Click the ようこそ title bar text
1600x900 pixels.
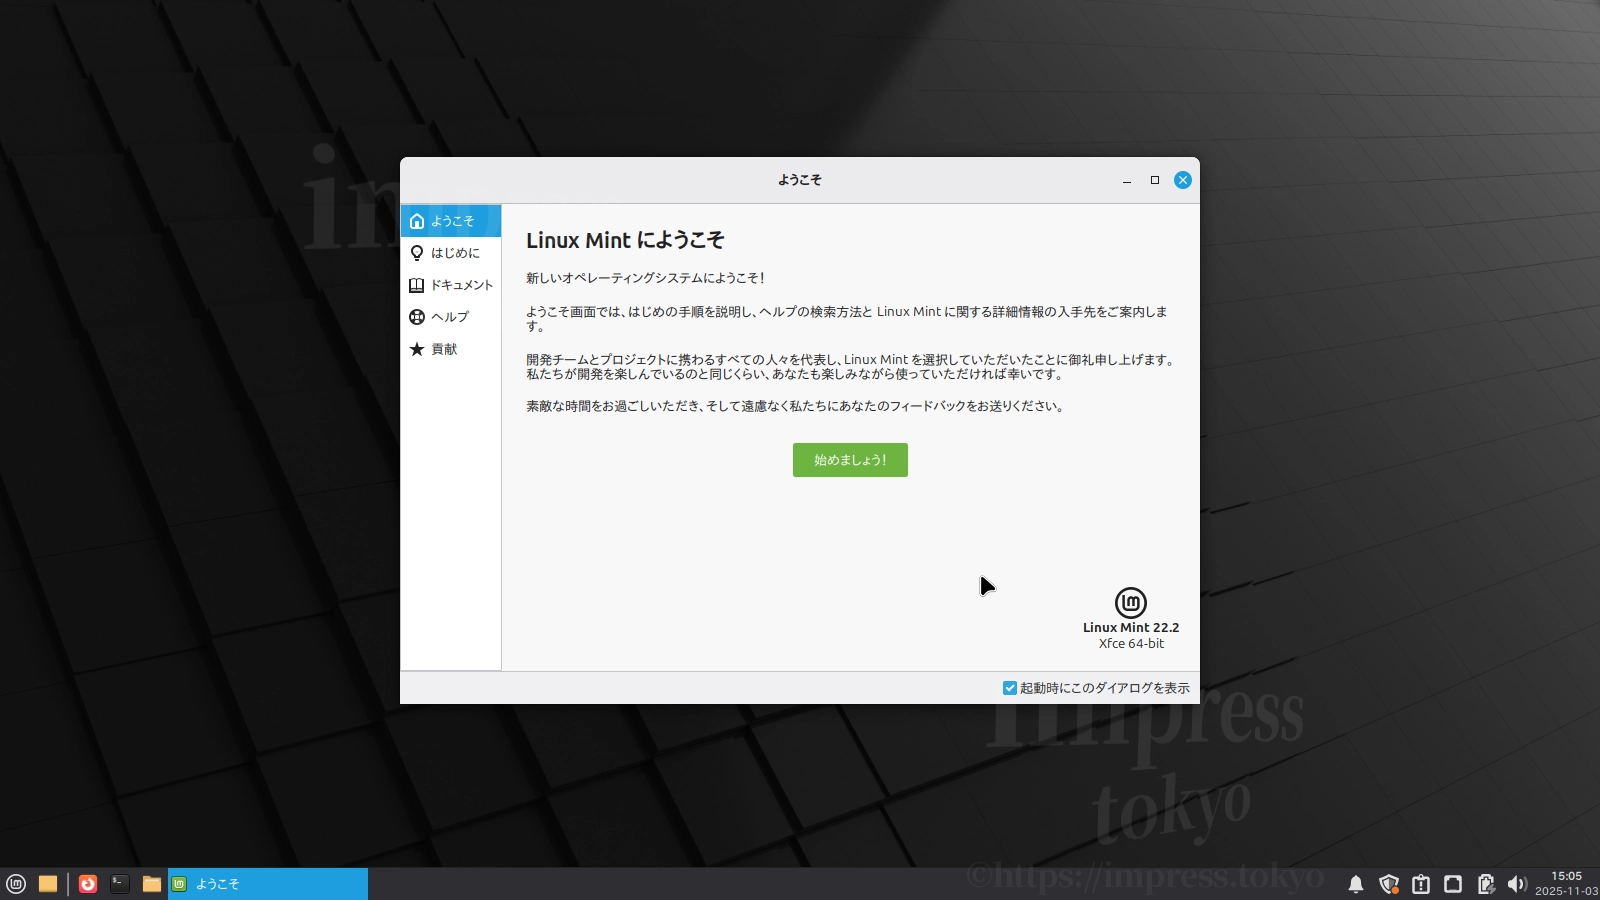800,180
